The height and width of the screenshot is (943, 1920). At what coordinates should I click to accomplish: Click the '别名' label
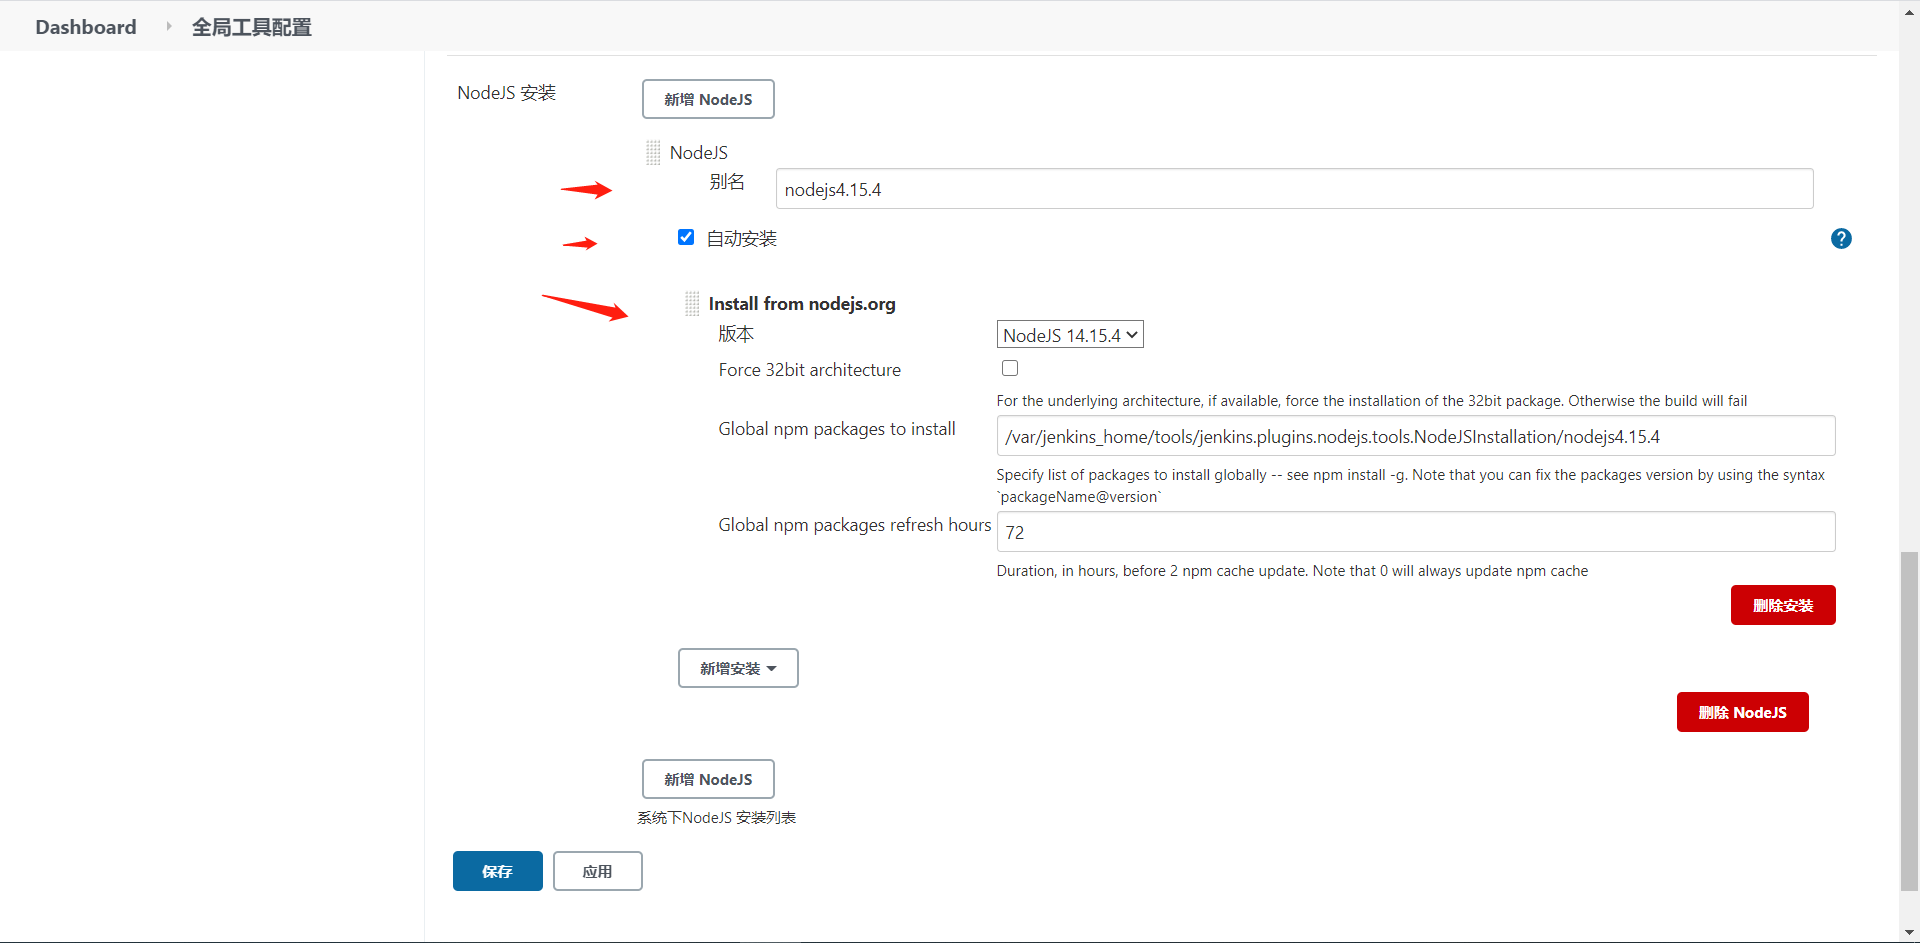coord(727,182)
